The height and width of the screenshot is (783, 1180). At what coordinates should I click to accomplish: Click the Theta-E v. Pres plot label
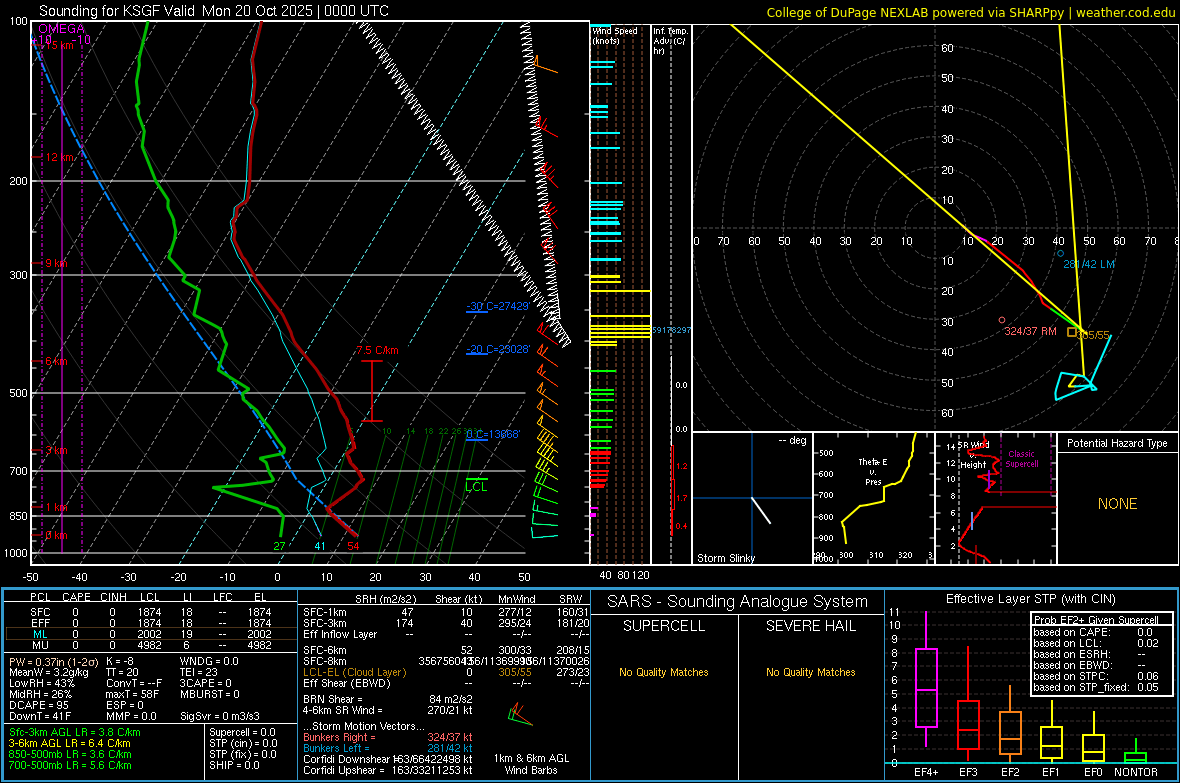tap(873, 472)
